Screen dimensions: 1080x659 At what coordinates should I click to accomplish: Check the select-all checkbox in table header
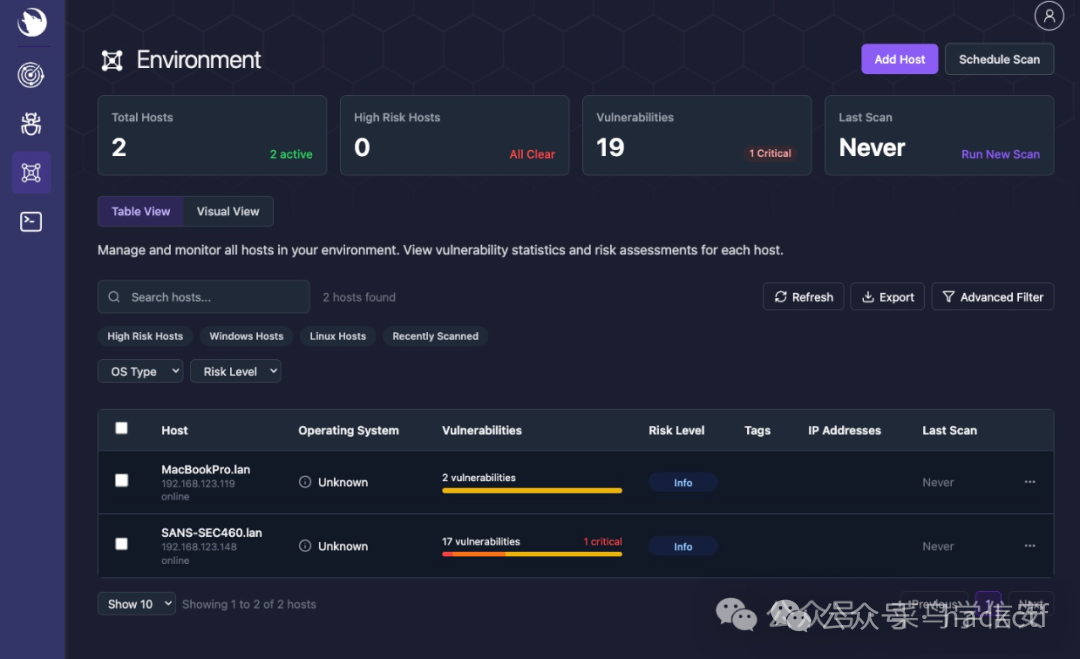(121, 427)
